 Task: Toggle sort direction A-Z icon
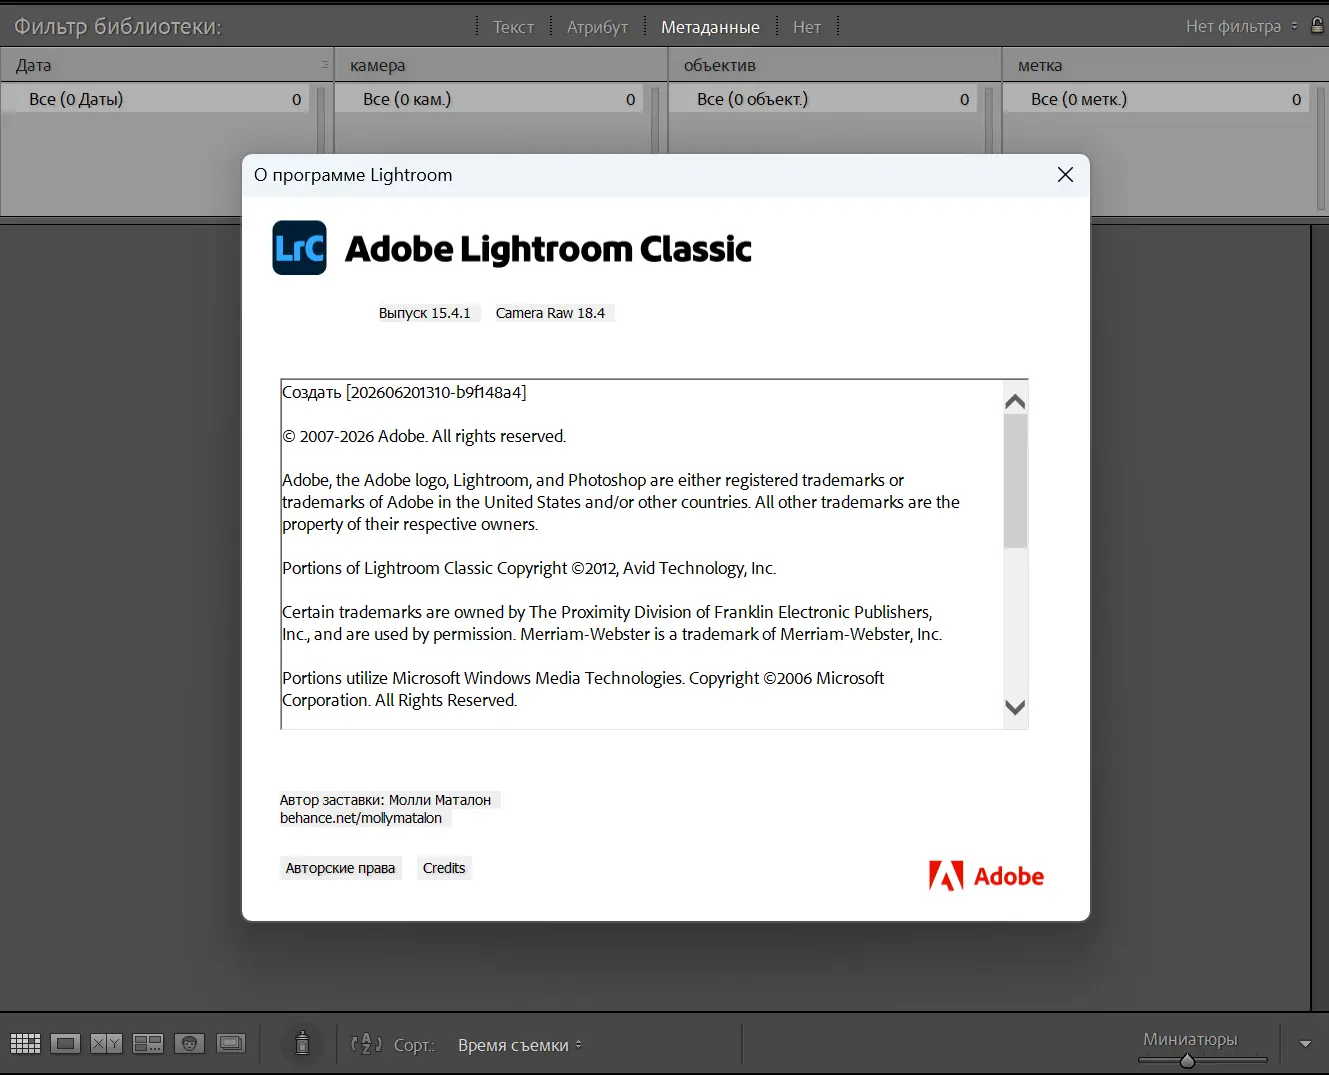click(x=366, y=1044)
